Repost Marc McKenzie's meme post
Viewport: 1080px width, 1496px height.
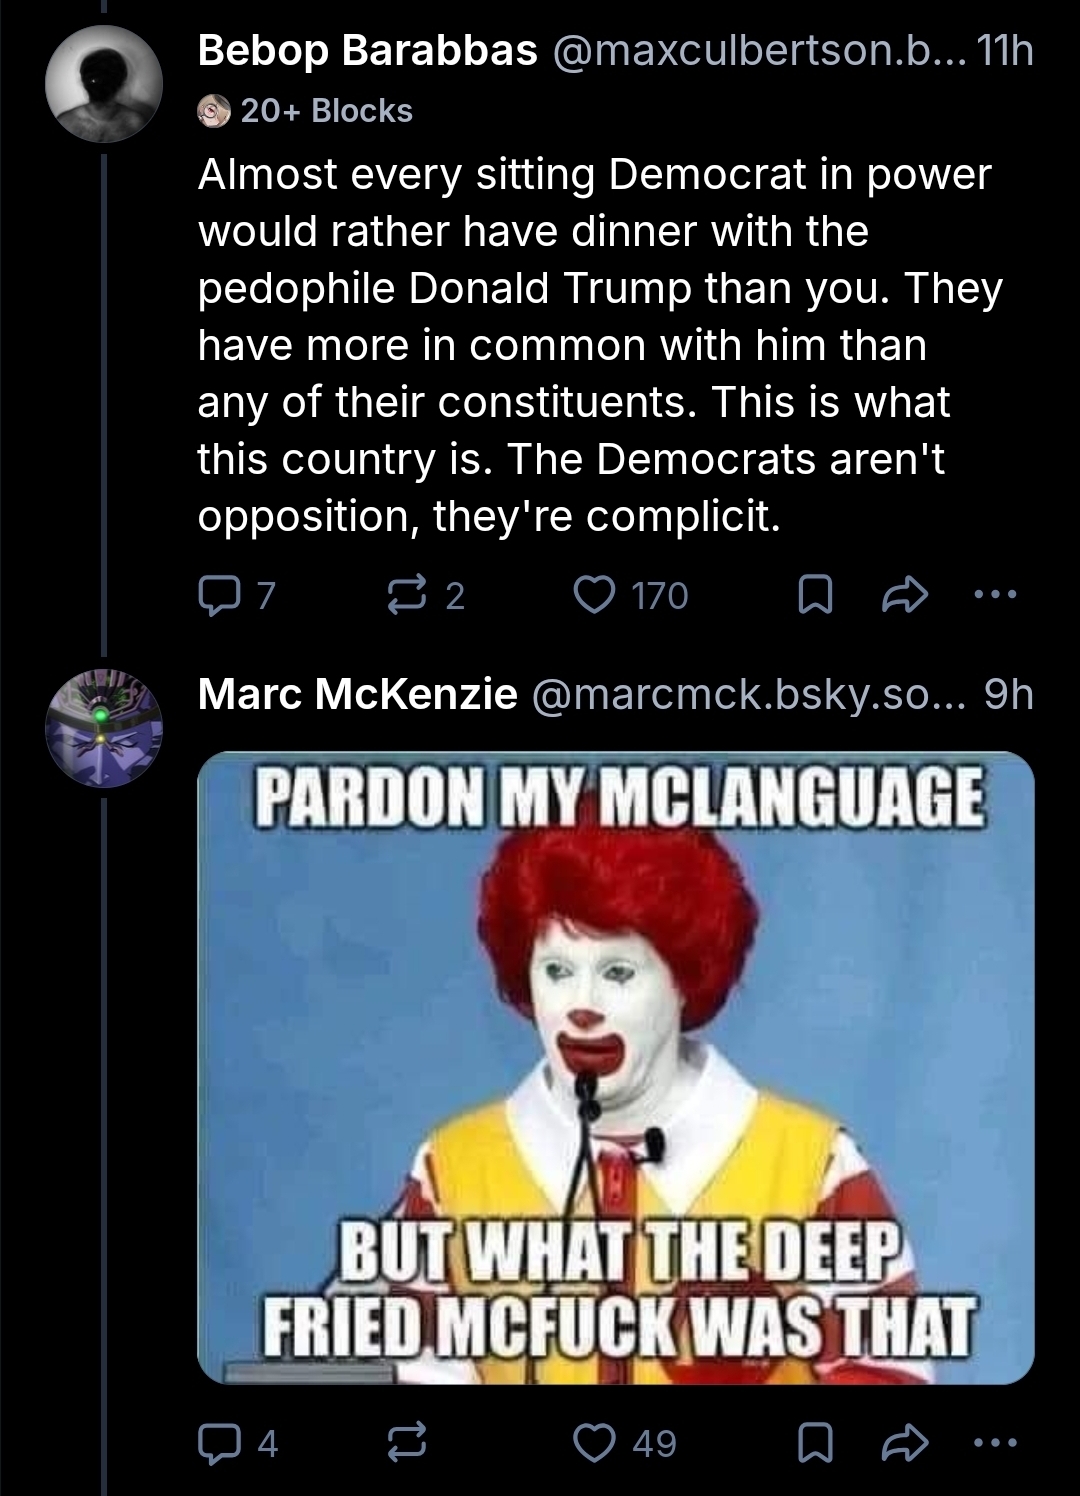[406, 1443]
